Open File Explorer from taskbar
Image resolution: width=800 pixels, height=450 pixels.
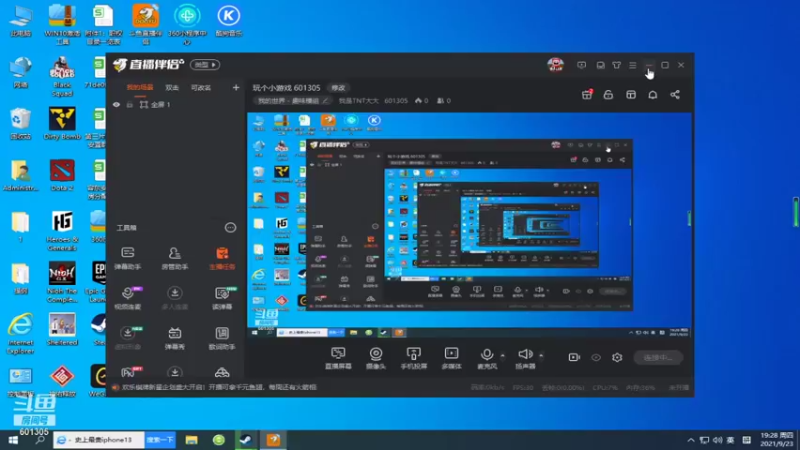pos(191,440)
